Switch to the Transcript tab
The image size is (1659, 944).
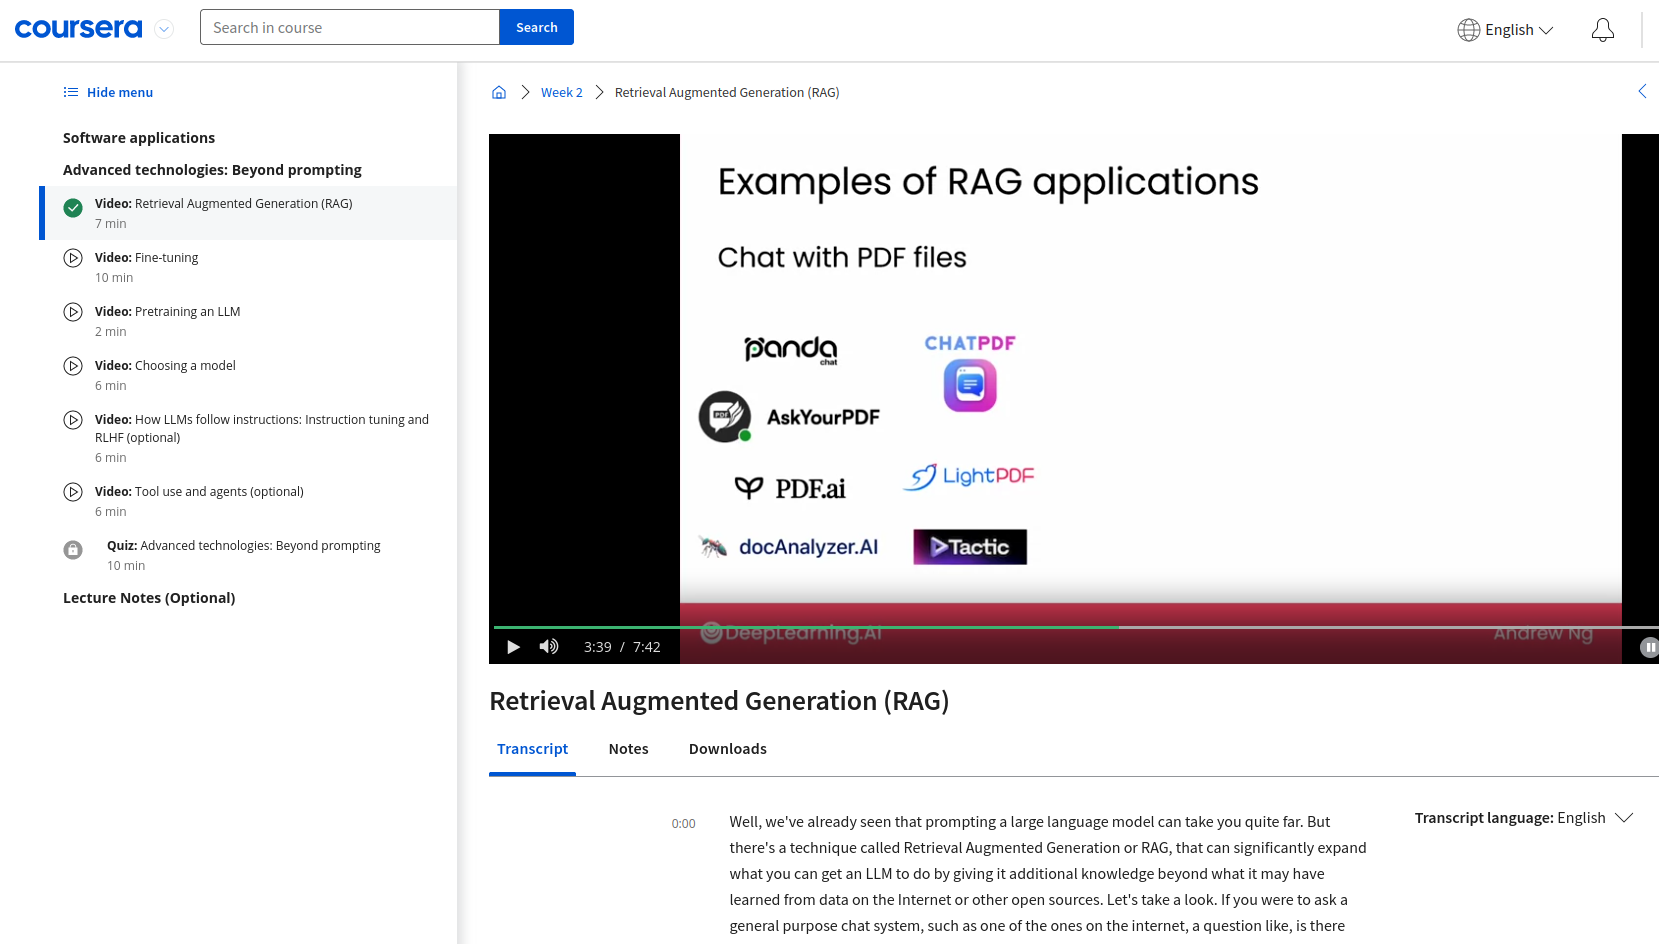click(x=532, y=749)
